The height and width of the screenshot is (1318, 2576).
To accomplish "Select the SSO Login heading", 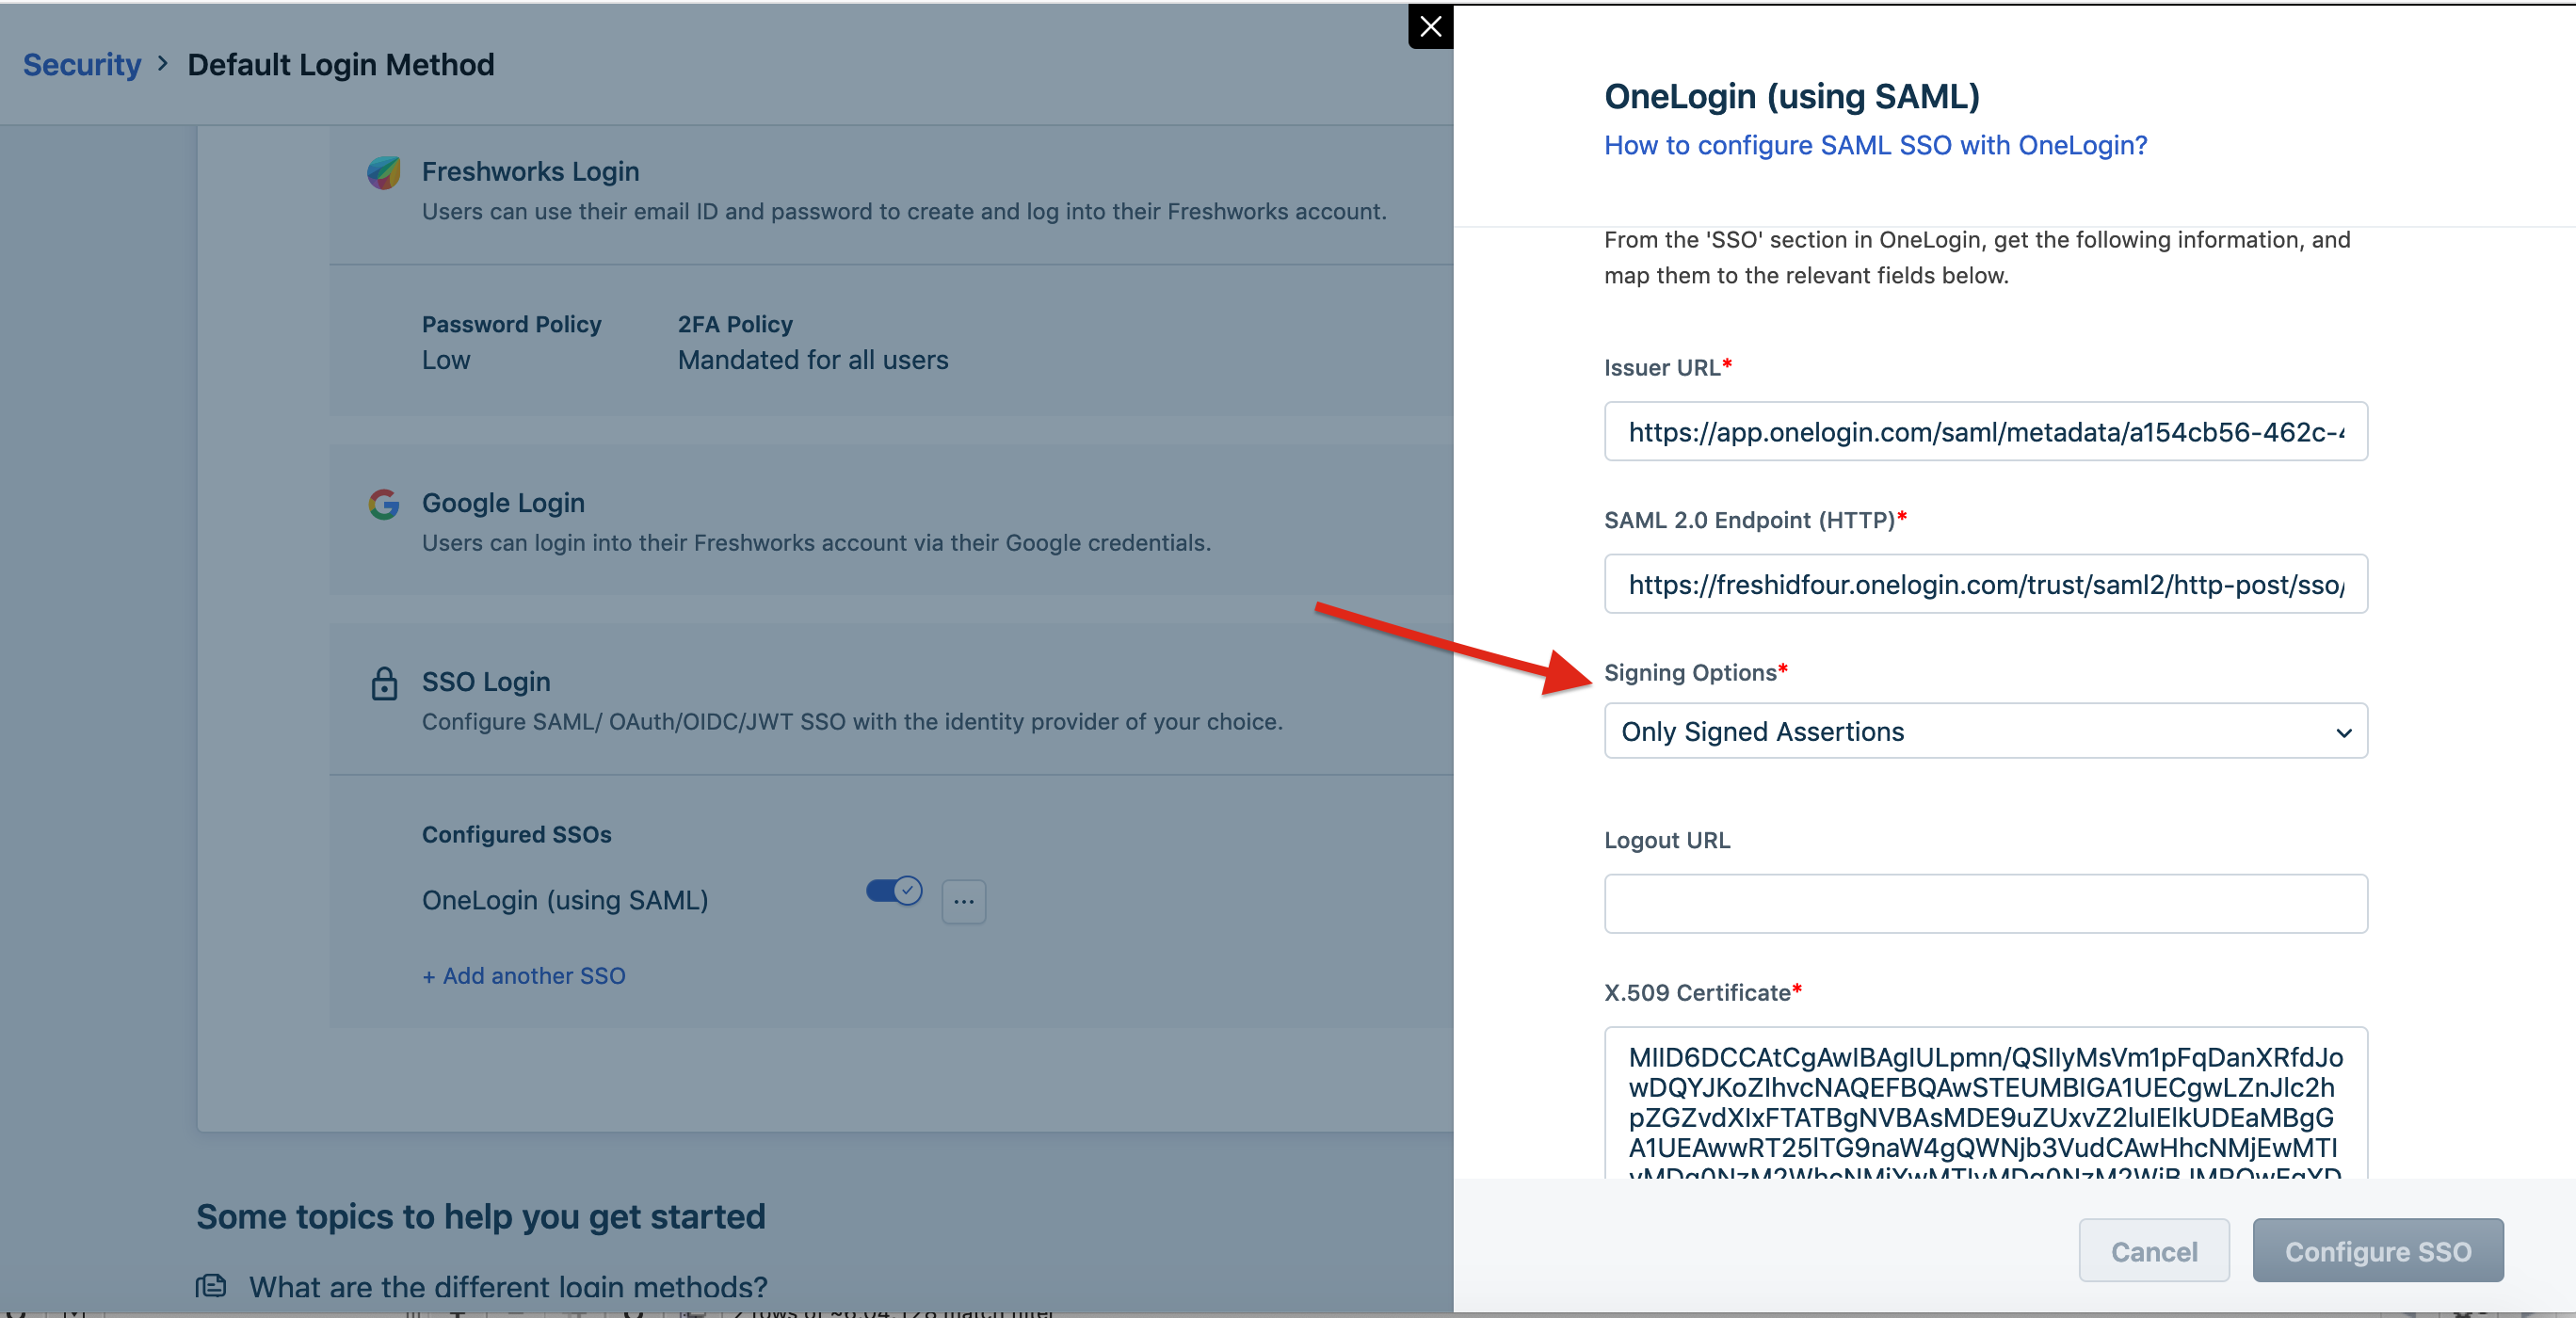I will [486, 682].
